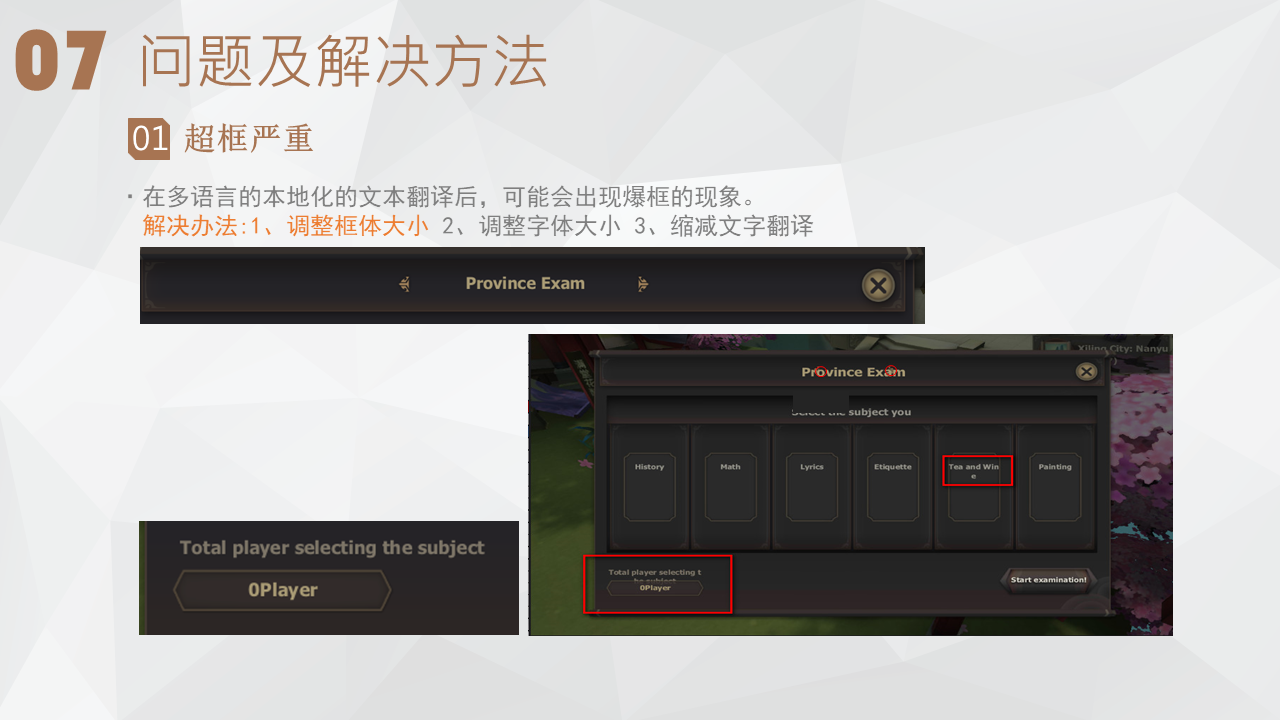Click the 07 slide number
The height and width of the screenshot is (720, 1280).
point(61,62)
